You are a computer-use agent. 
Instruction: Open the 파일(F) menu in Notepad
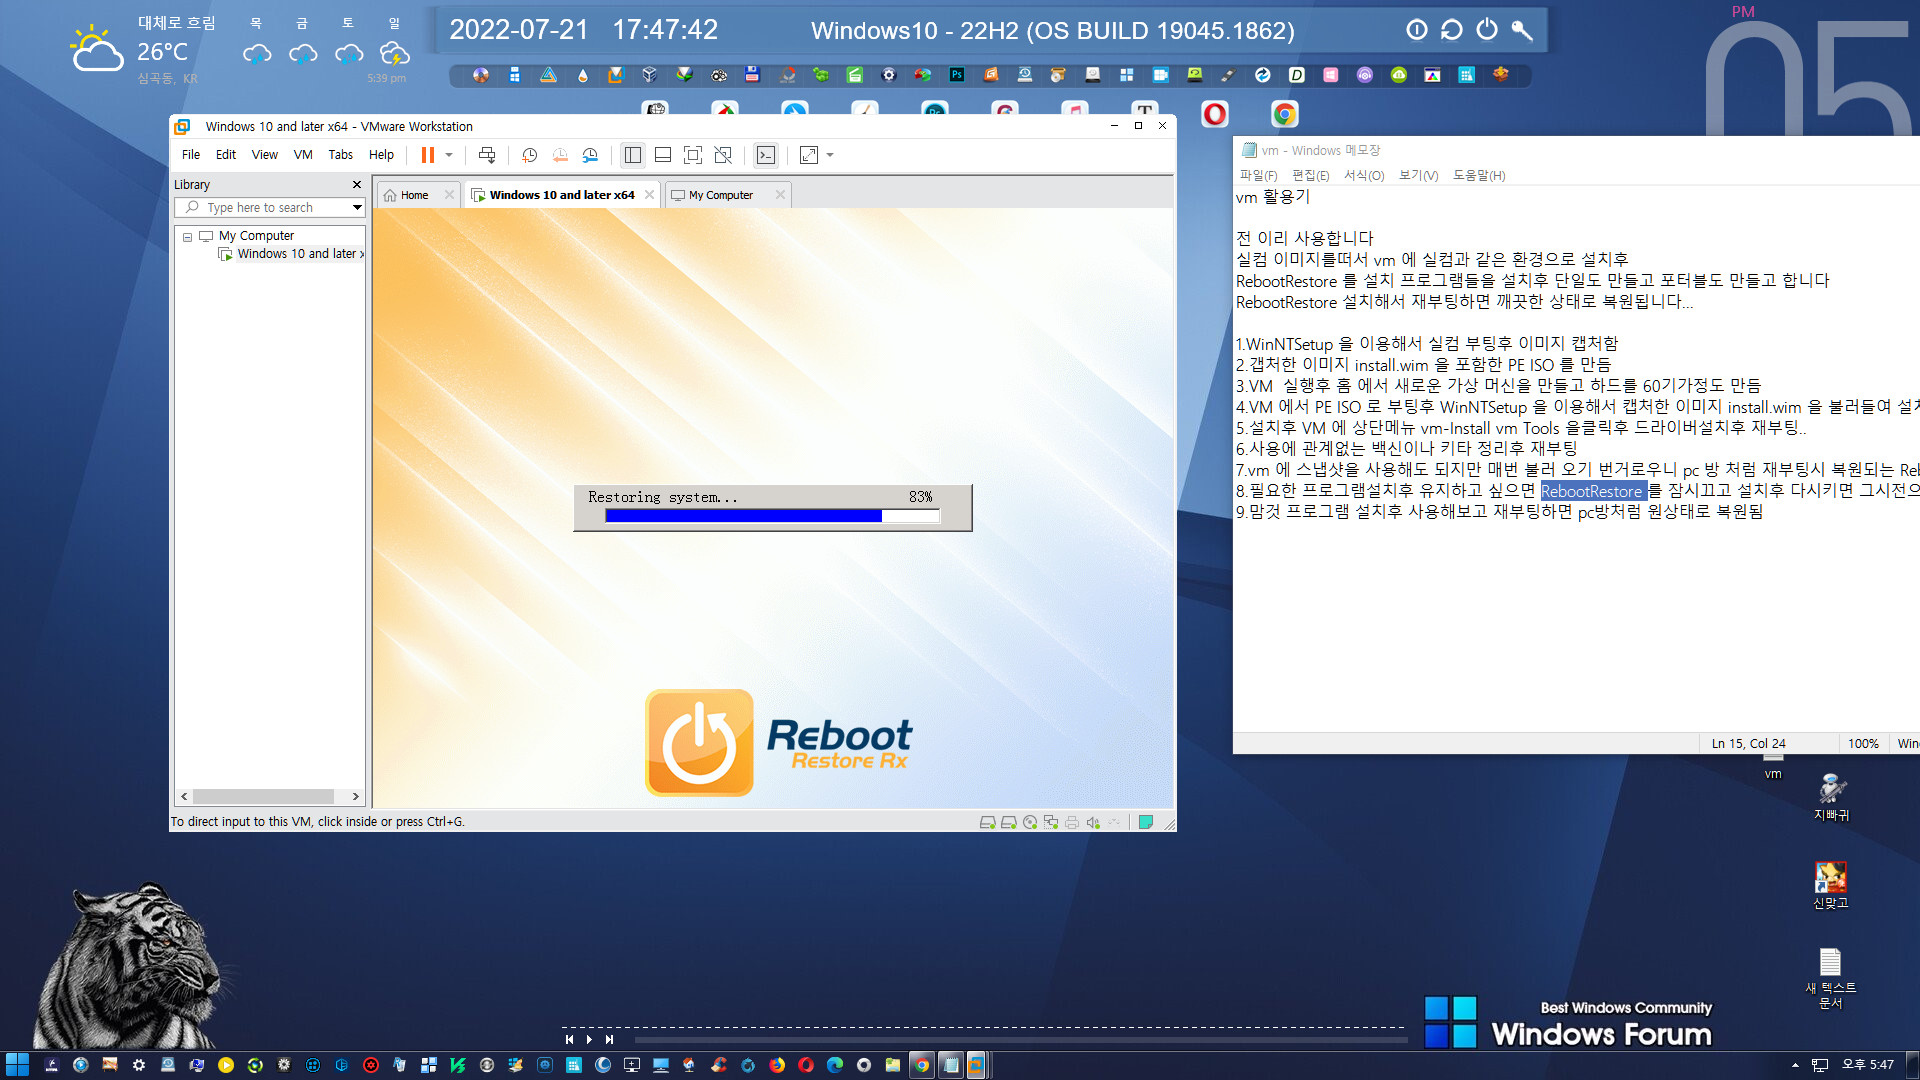tap(1258, 175)
